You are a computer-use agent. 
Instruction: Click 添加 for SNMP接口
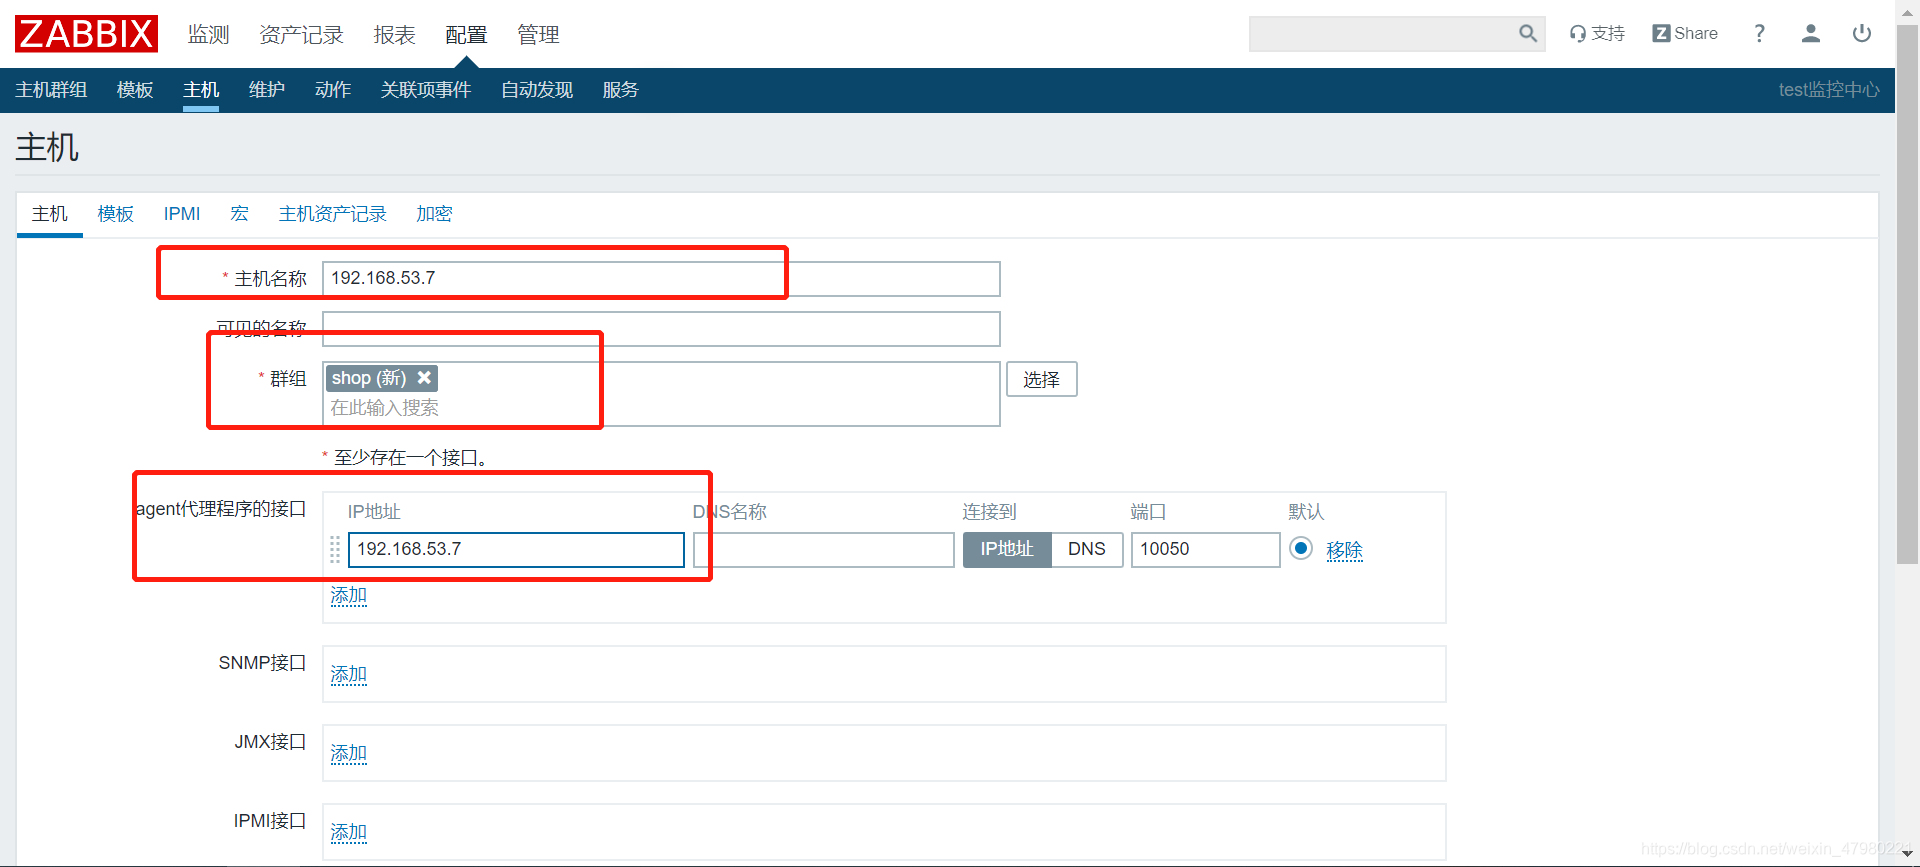pyautogui.click(x=349, y=675)
